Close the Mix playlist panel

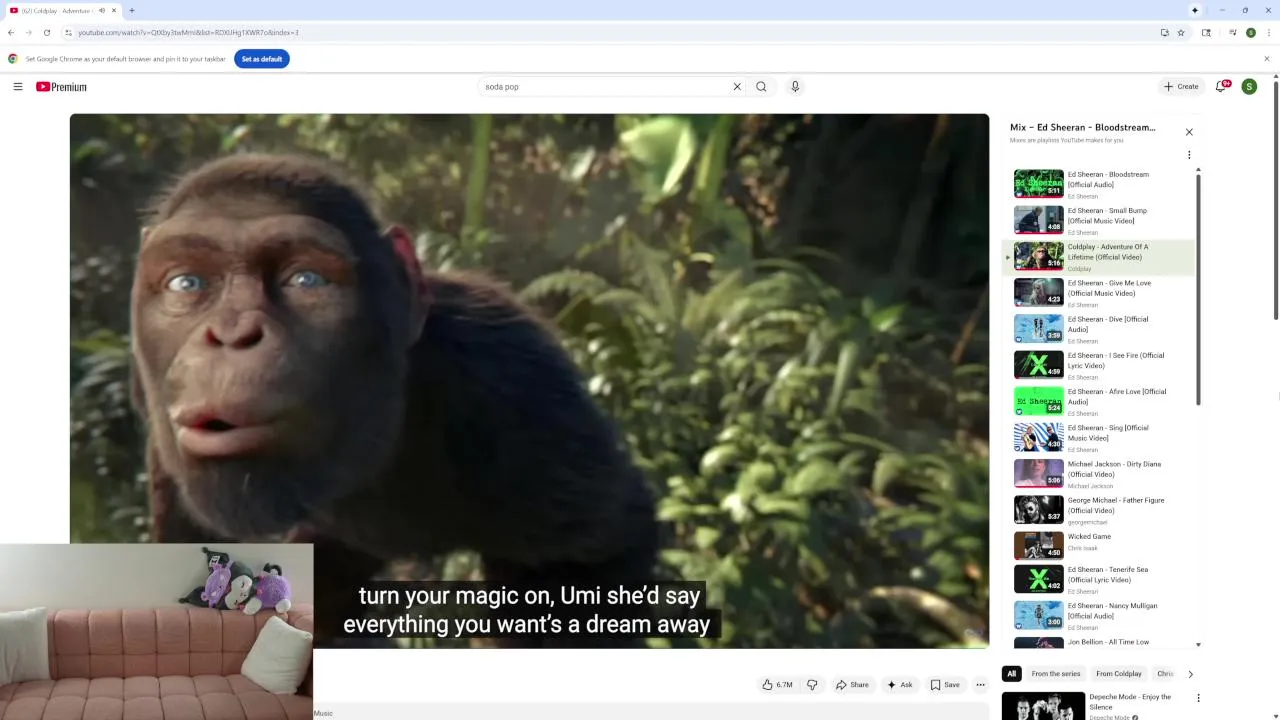[1189, 132]
